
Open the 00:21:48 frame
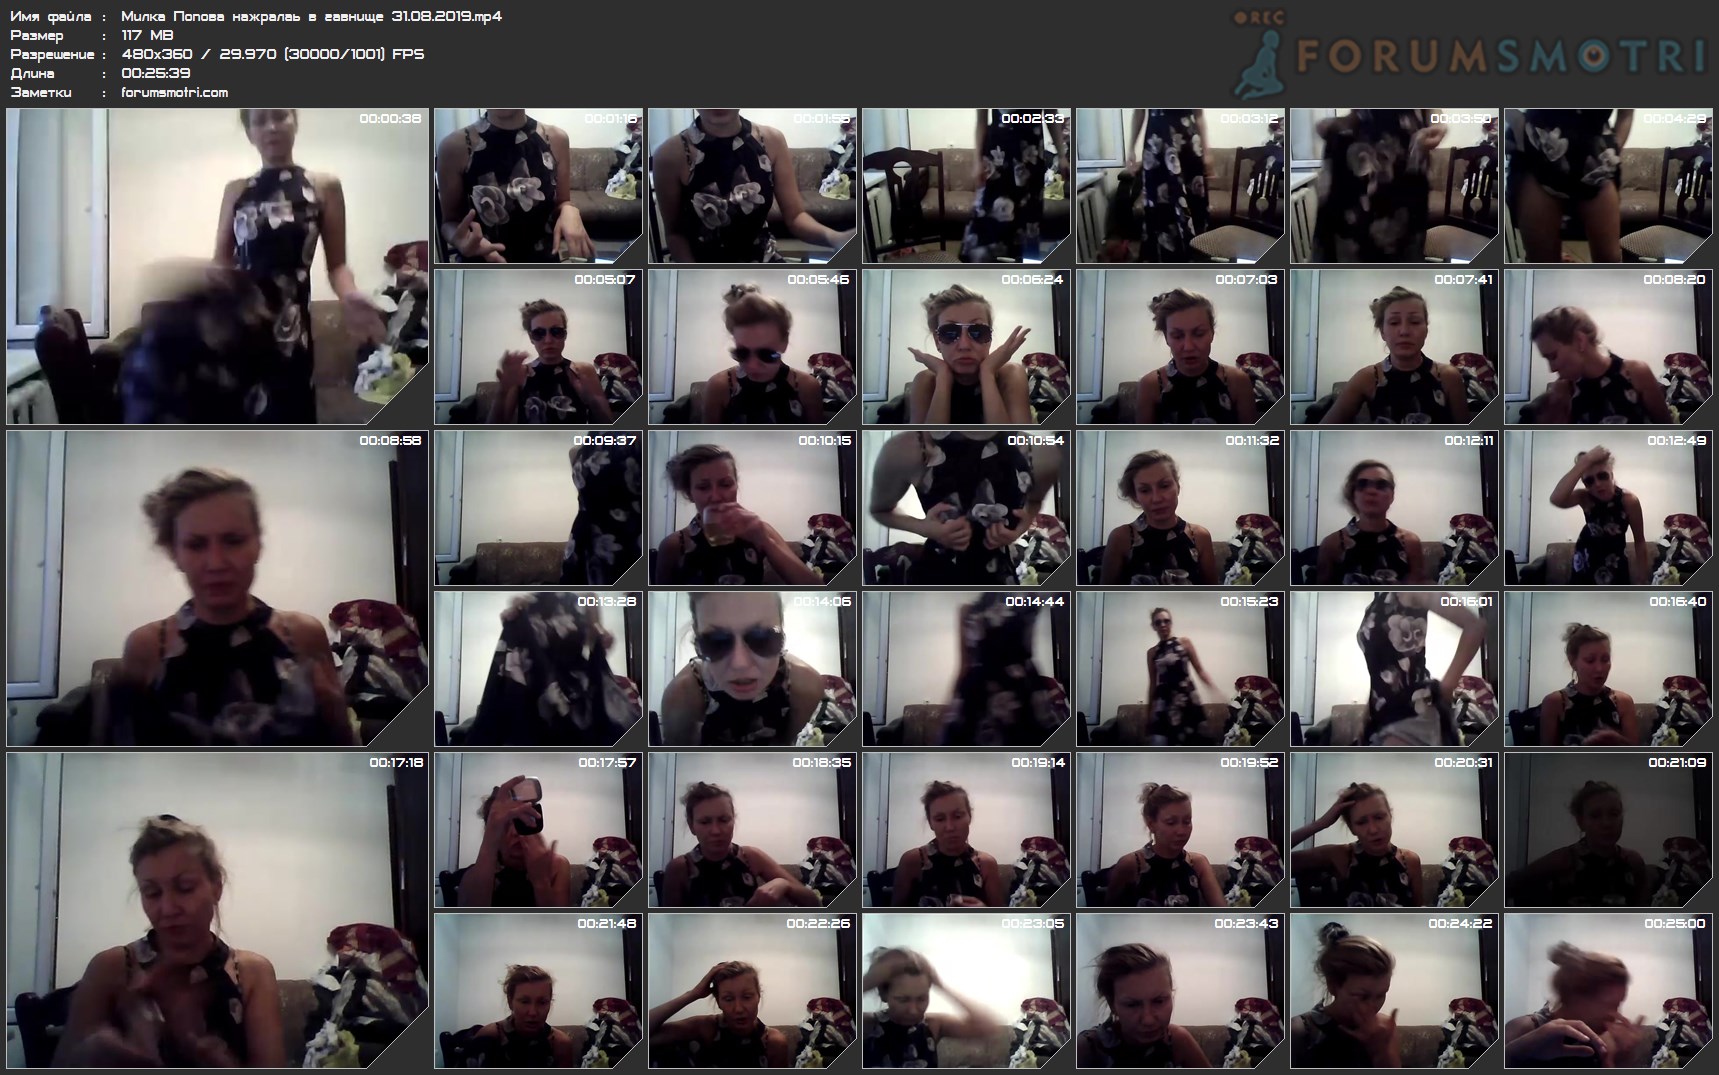pyautogui.click(x=538, y=991)
